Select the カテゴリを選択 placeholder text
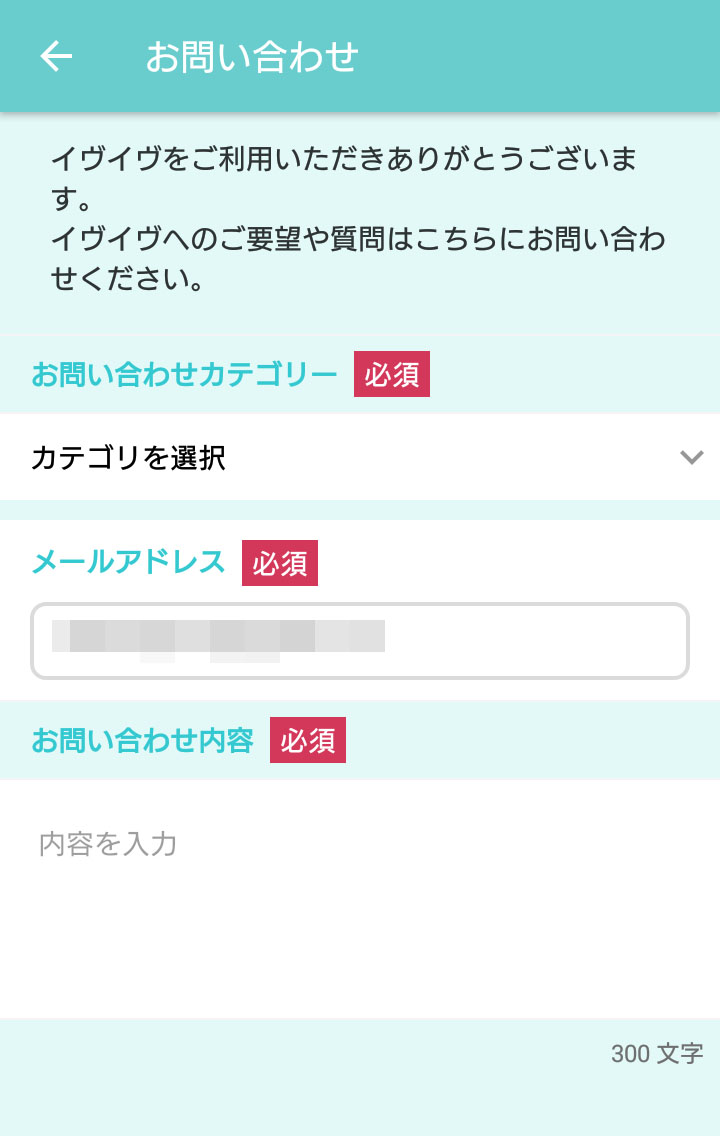720x1136 pixels. coord(128,457)
